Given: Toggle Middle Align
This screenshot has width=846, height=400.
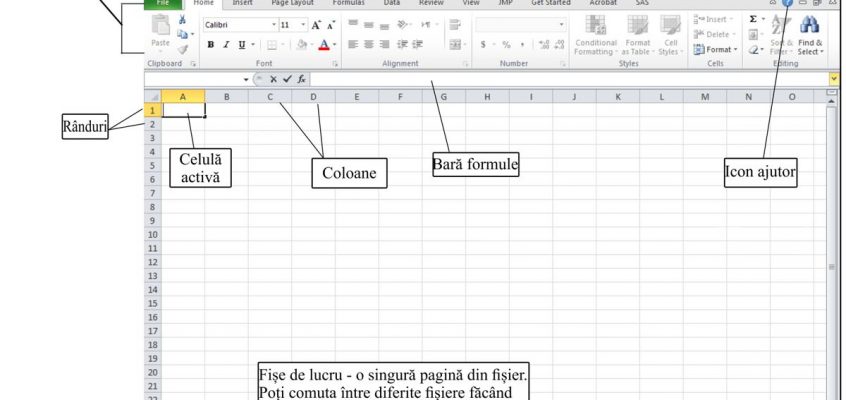Looking at the screenshot, I should [369, 24].
